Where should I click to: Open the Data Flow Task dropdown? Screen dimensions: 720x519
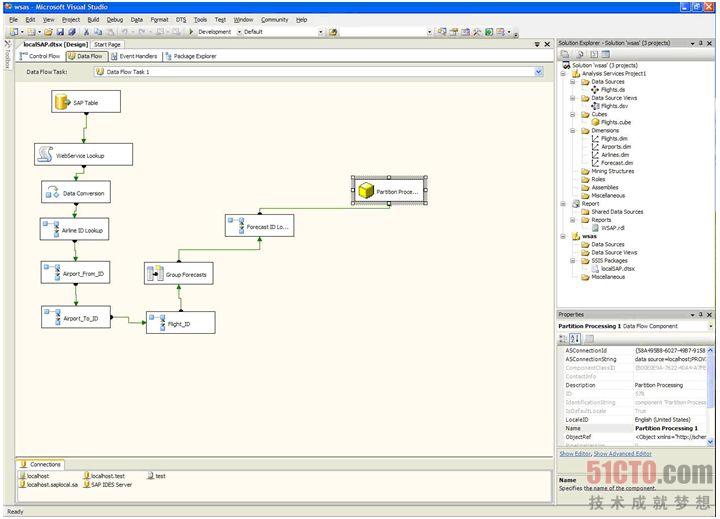click(x=539, y=72)
